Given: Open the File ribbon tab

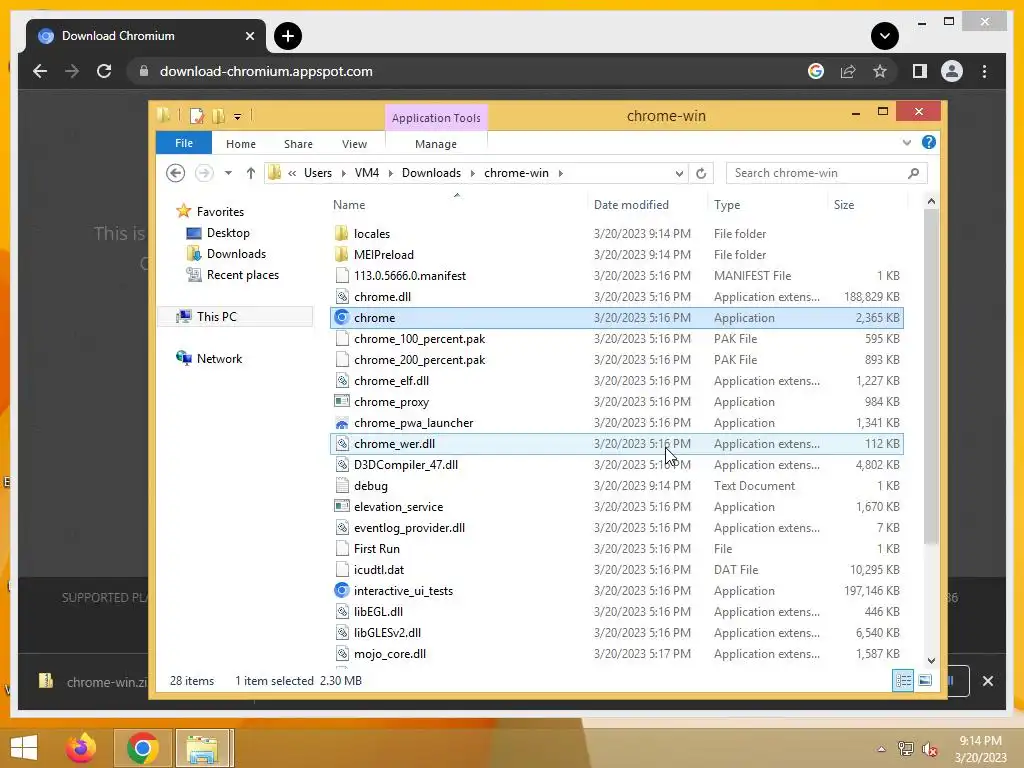Looking at the screenshot, I should coord(184,143).
